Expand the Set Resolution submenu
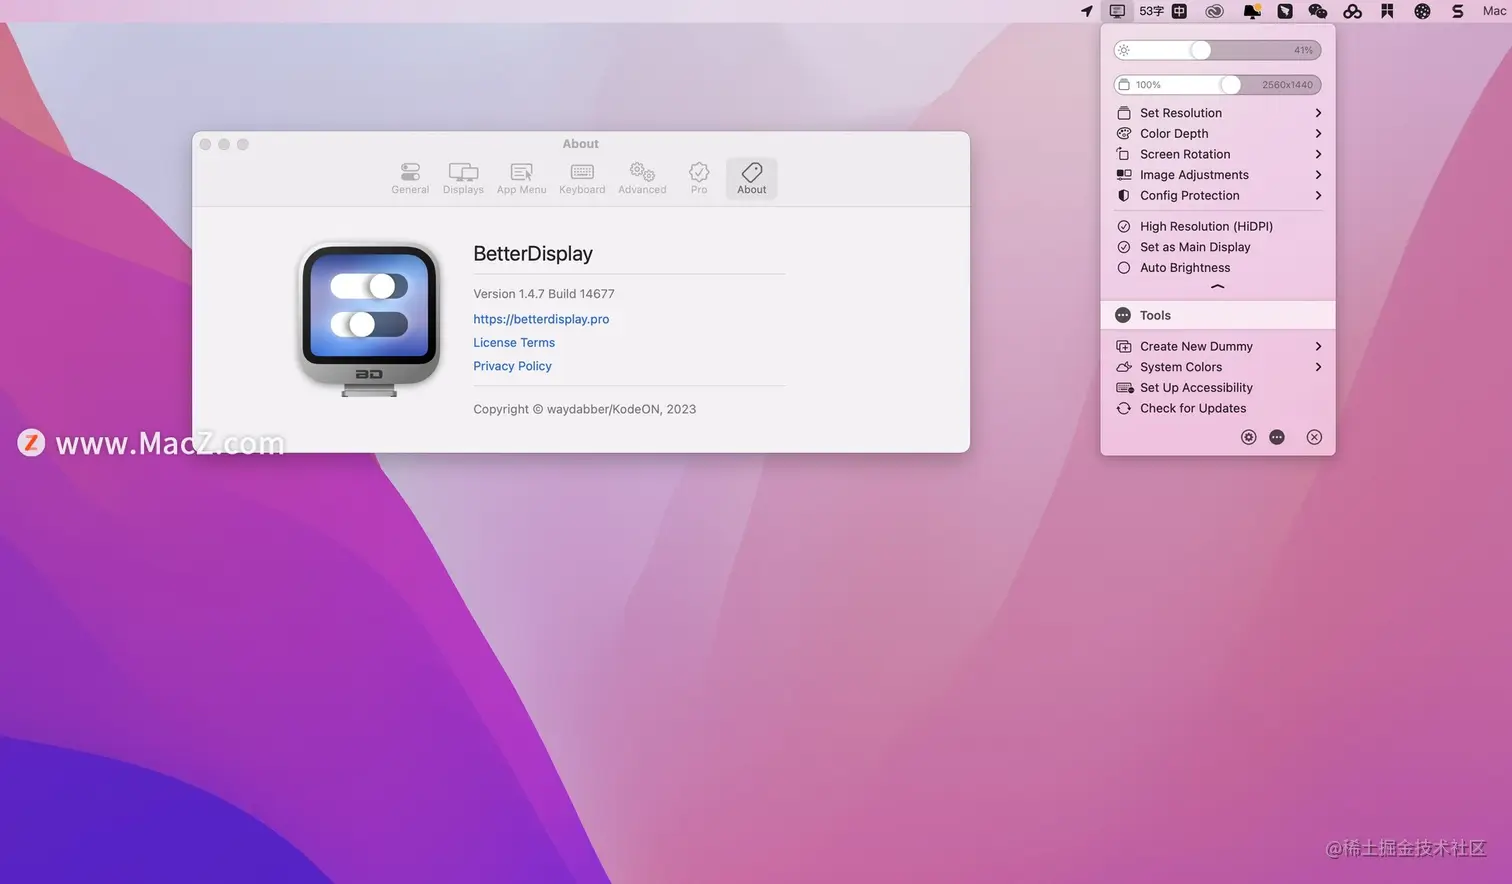Viewport: 1512px width, 884px height. point(1218,113)
